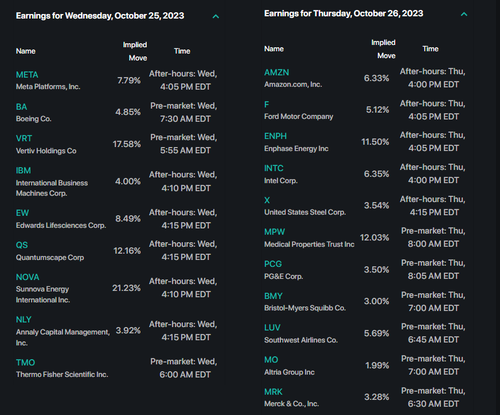The width and height of the screenshot is (500, 415).
Task: Click Merck's 6:30 AM EDT pre-market time
Action: [x=433, y=404]
